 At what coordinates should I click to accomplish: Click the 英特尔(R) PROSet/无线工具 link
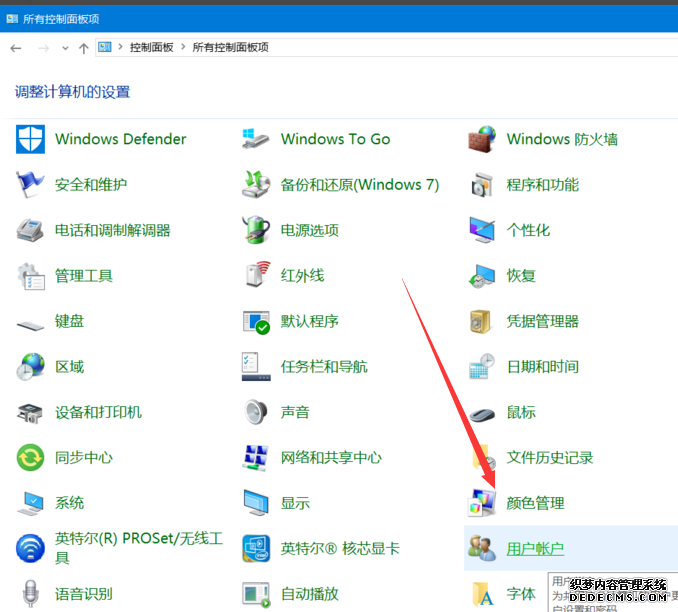point(139,548)
